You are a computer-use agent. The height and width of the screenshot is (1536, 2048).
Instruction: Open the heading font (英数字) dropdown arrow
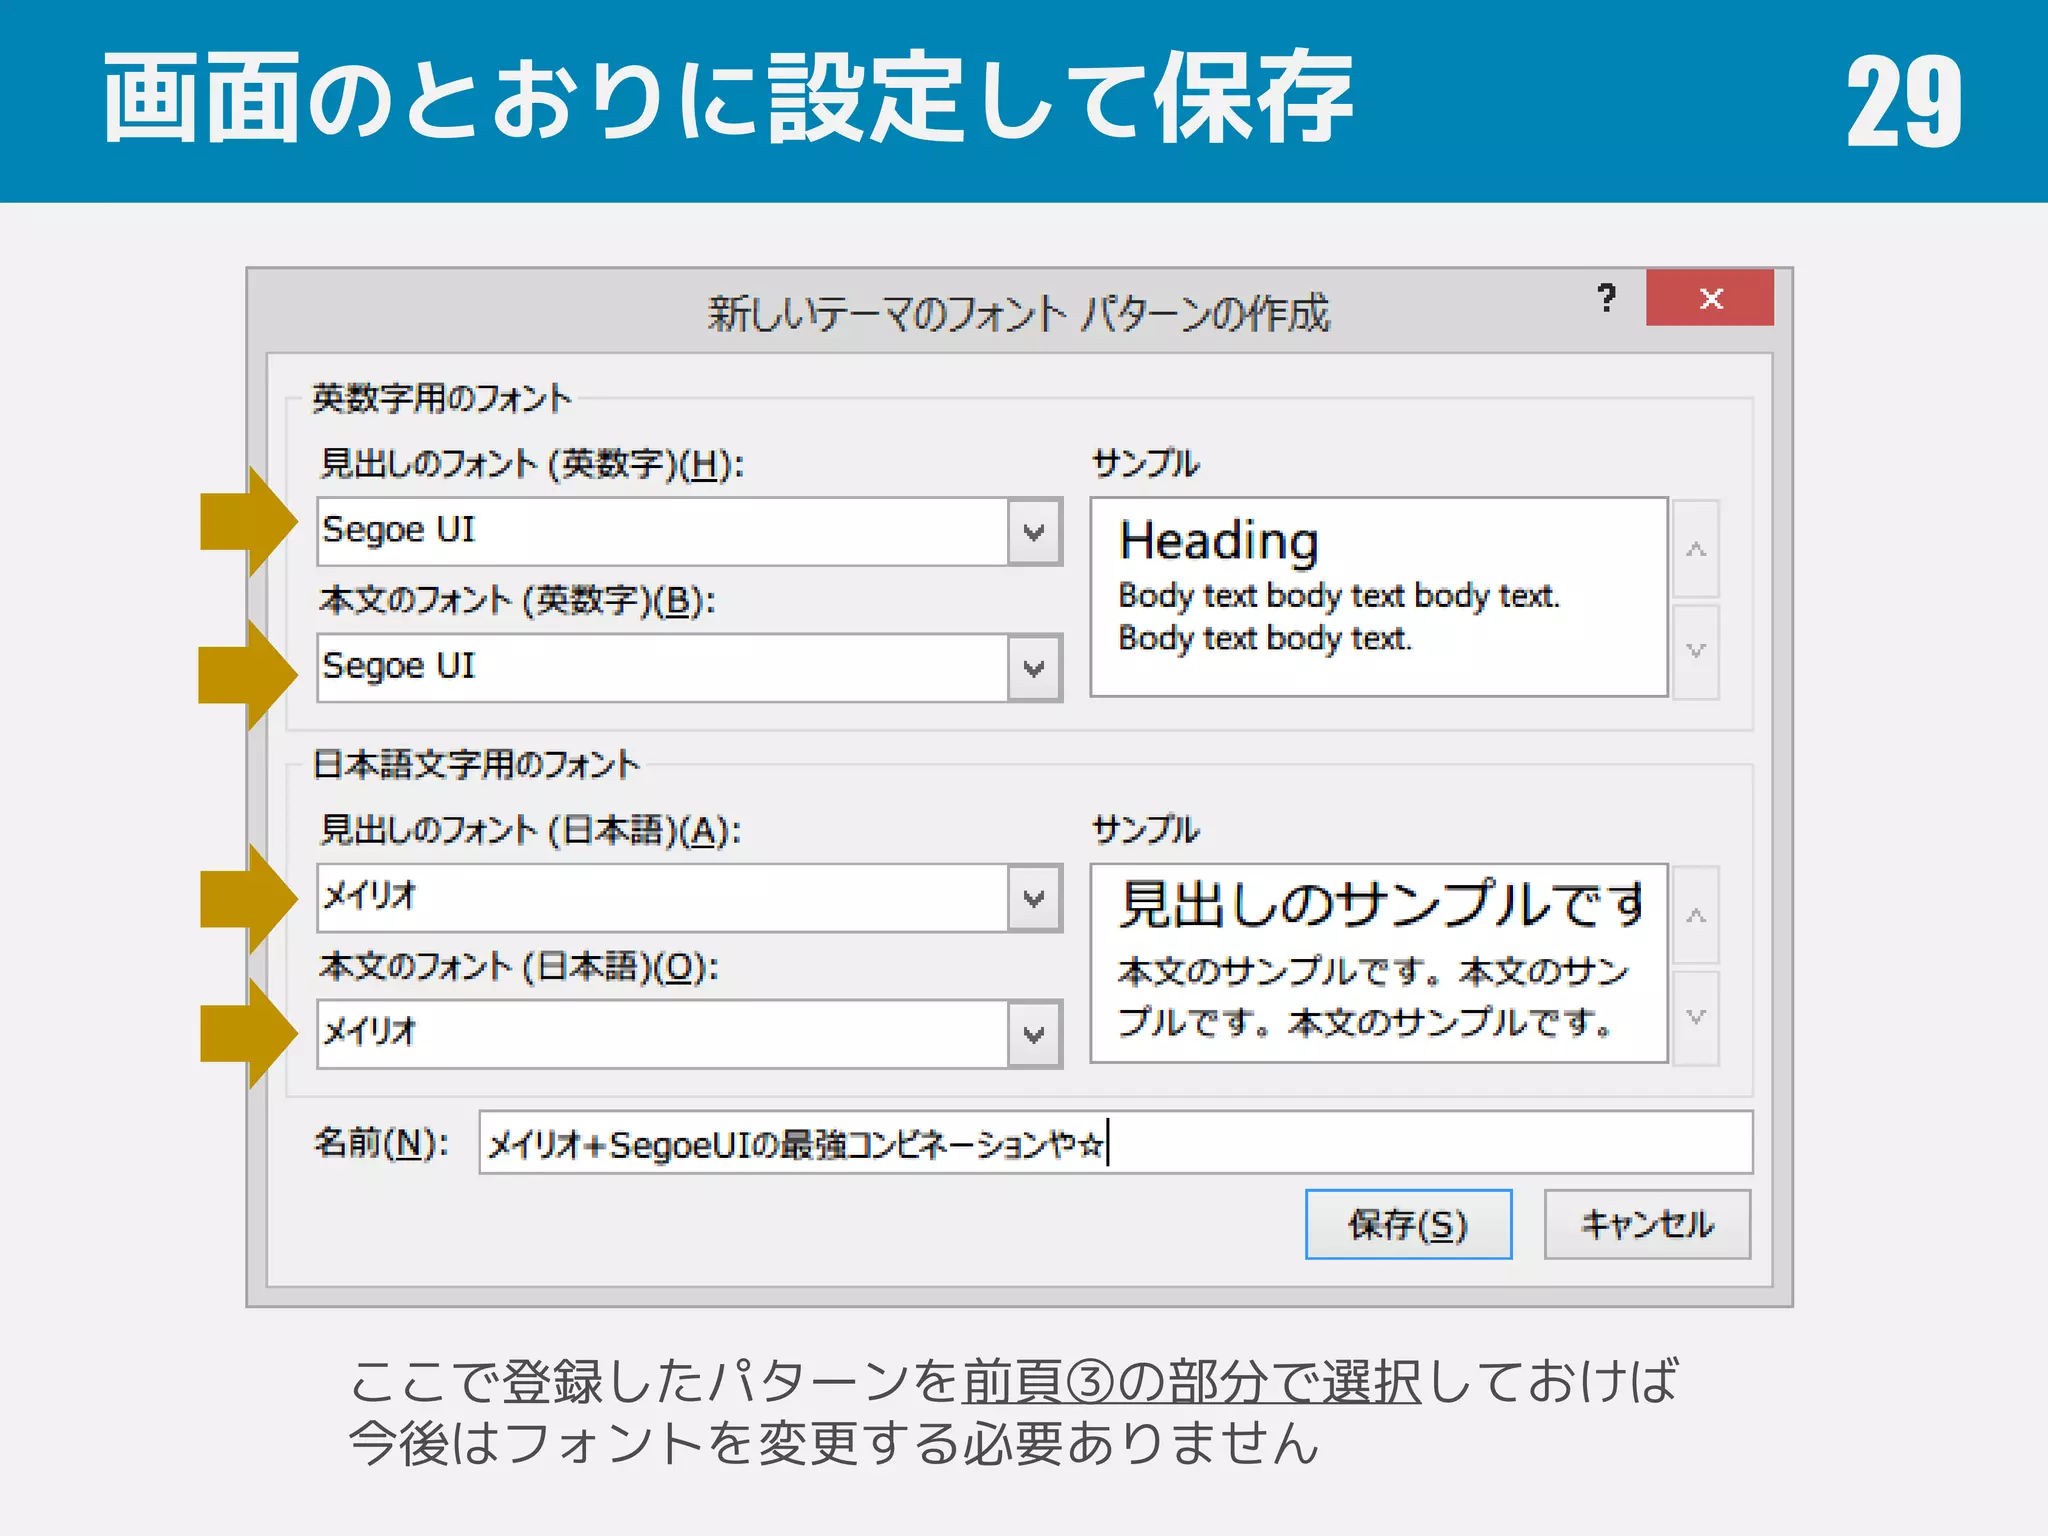coord(1035,531)
